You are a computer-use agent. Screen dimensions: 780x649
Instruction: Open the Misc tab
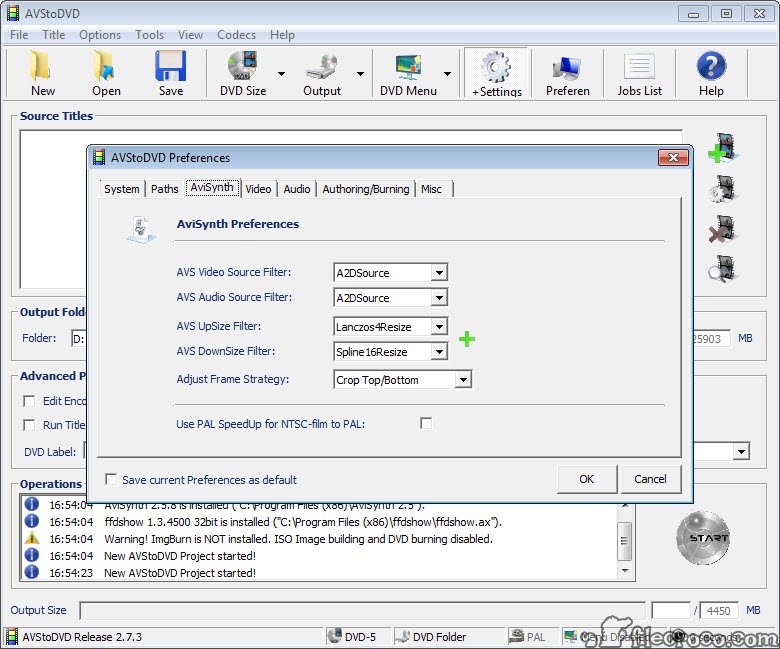(431, 189)
